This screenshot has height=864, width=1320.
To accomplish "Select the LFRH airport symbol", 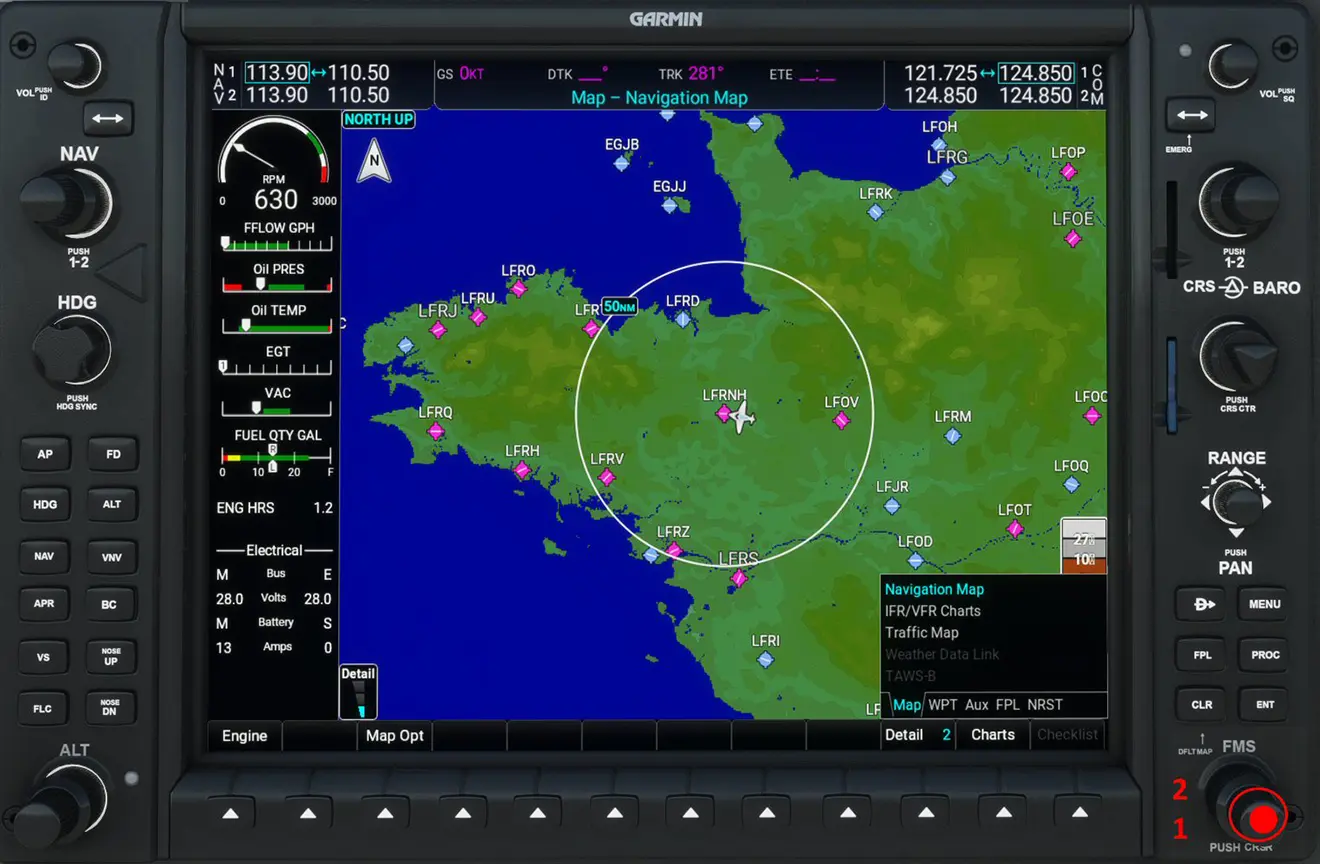I will point(522,469).
